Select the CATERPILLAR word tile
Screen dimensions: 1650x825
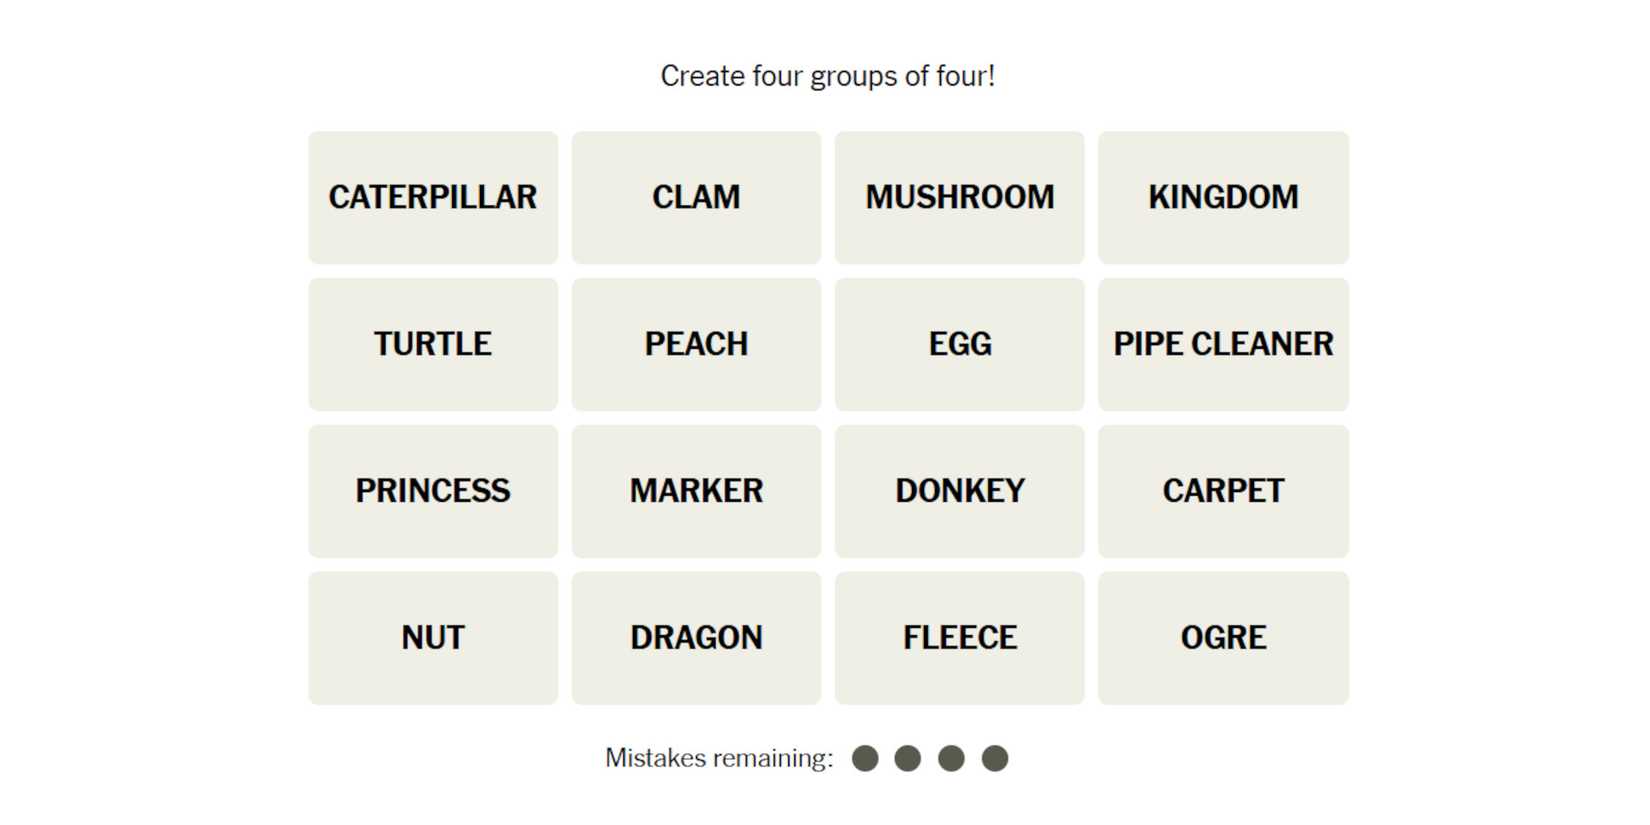433,197
